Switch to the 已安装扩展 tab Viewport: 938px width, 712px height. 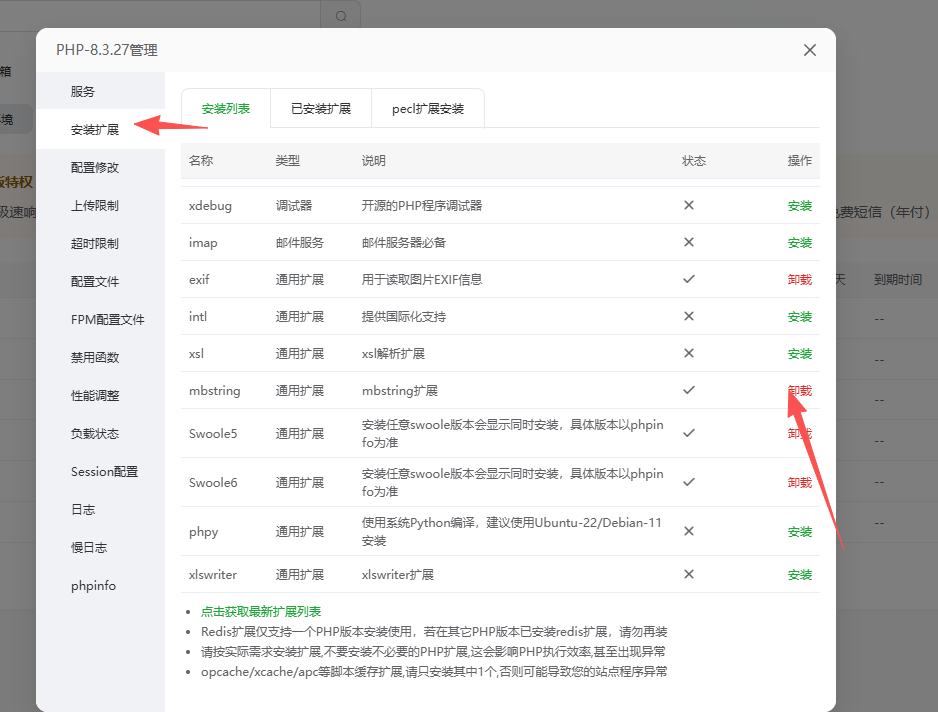coord(320,108)
